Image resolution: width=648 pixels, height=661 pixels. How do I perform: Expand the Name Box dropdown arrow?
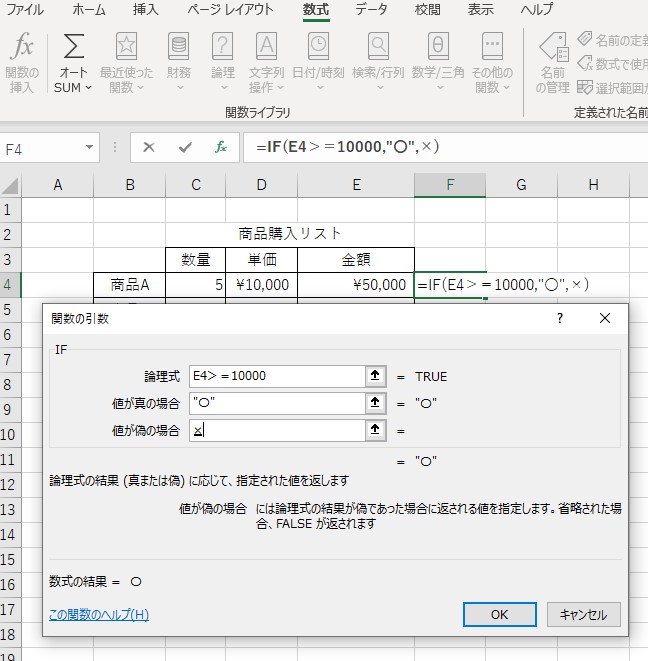90,148
